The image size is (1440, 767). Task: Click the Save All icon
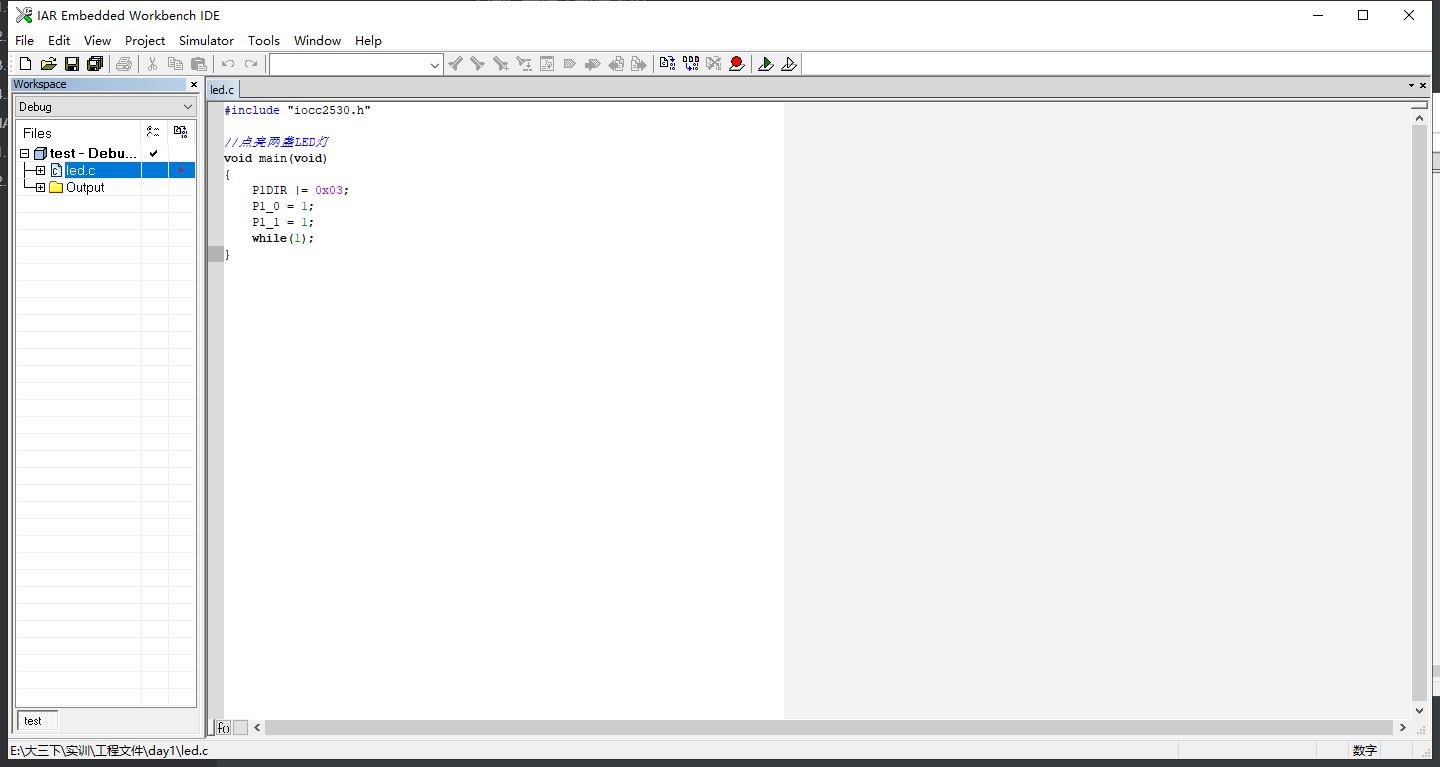click(95, 64)
